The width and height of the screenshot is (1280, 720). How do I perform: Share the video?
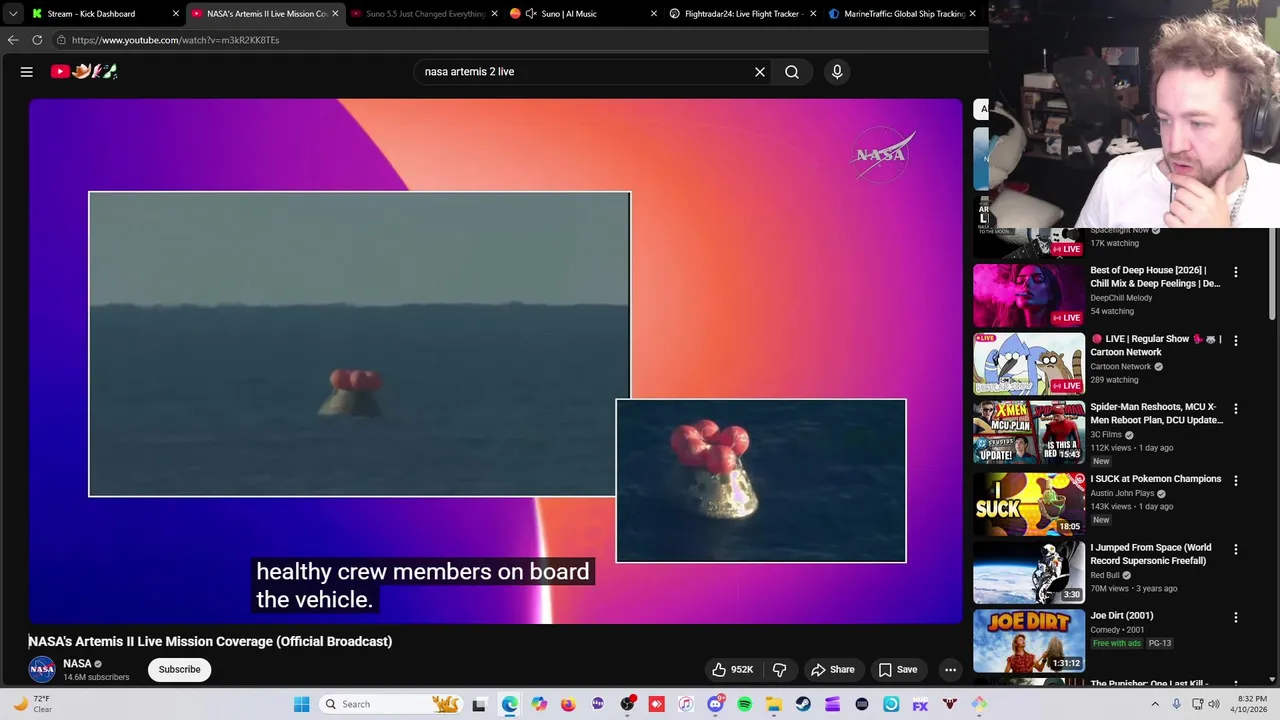833,670
